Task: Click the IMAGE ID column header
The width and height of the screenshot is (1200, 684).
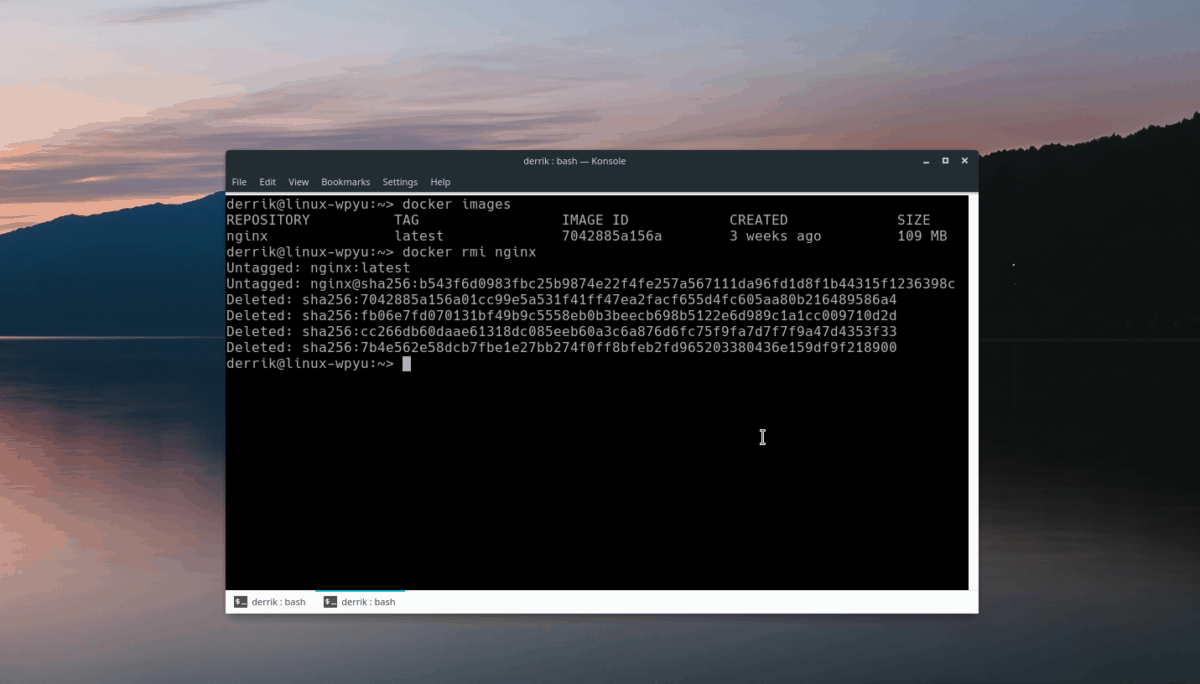Action: pyautogui.click(x=595, y=220)
